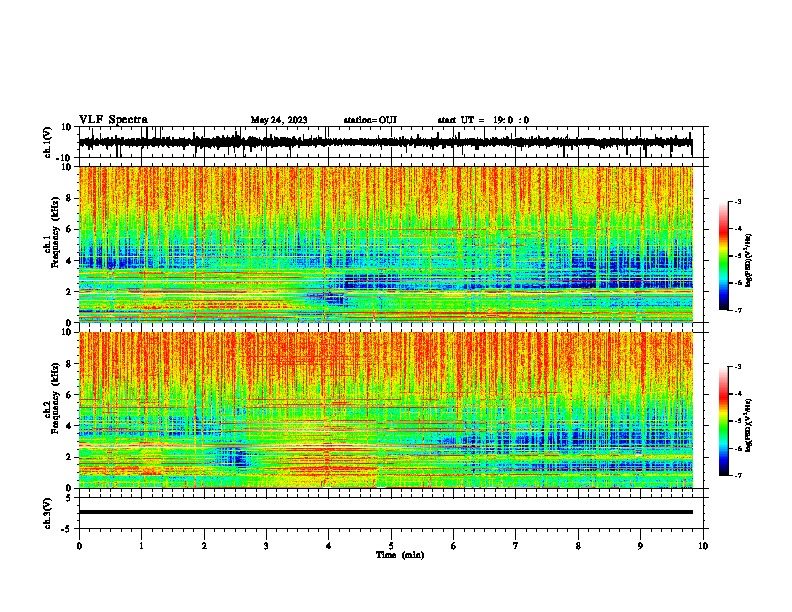This screenshot has height=612, width=792.
Task: Click the "VLF Spectra" title text
Action: click(113, 120)
